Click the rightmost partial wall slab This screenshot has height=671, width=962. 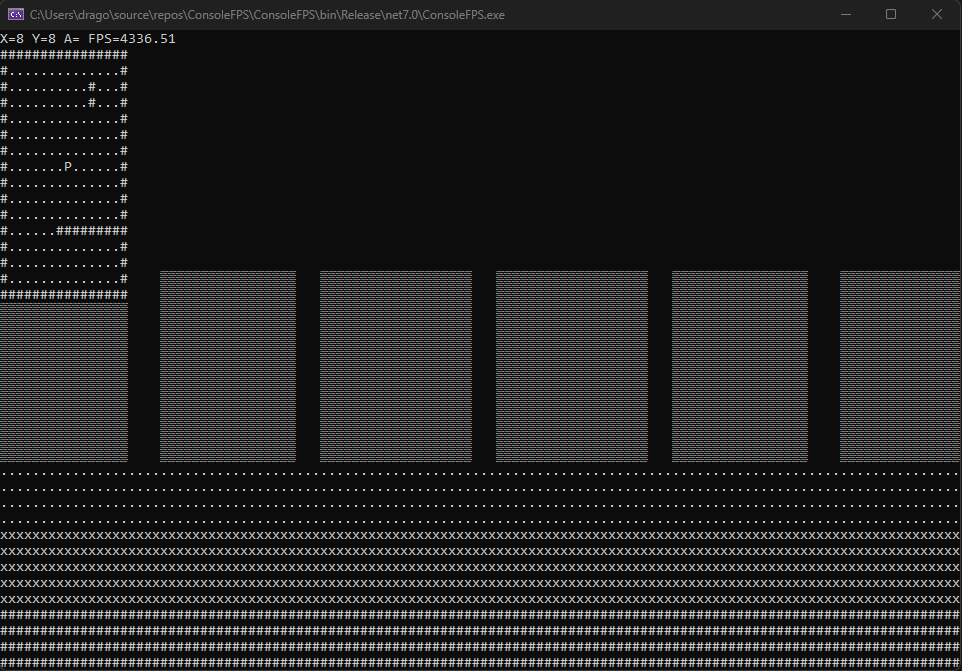click(x=900, y=365)
